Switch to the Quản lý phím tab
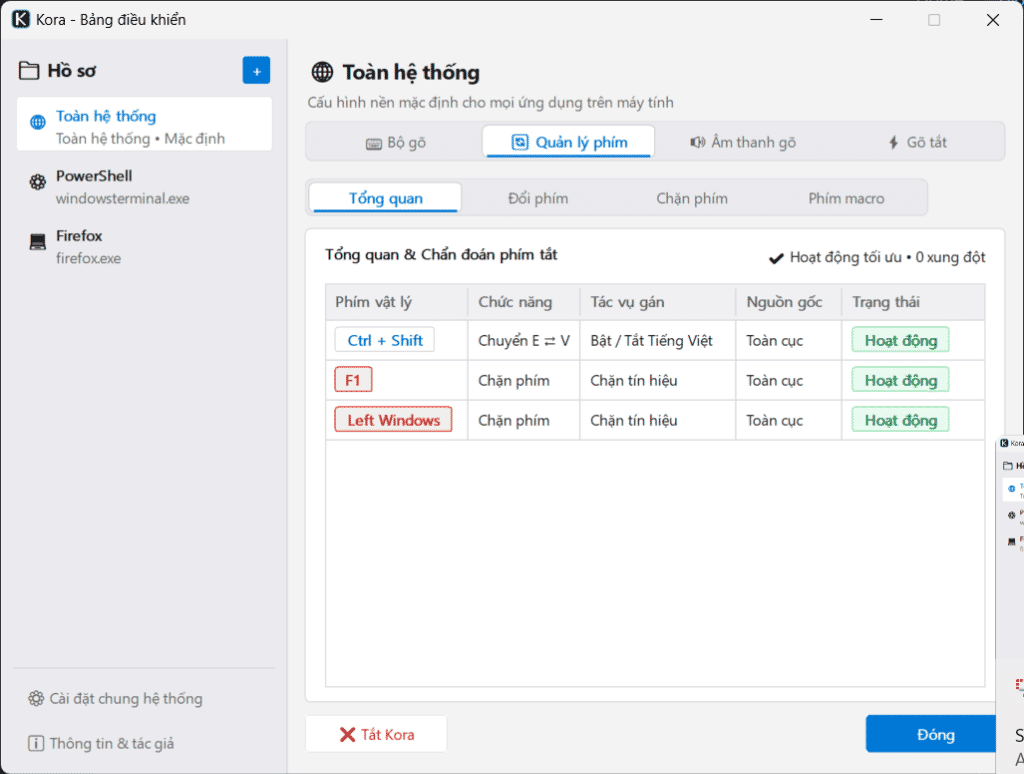Screen dimensions: 1024x774 (569, 142)
